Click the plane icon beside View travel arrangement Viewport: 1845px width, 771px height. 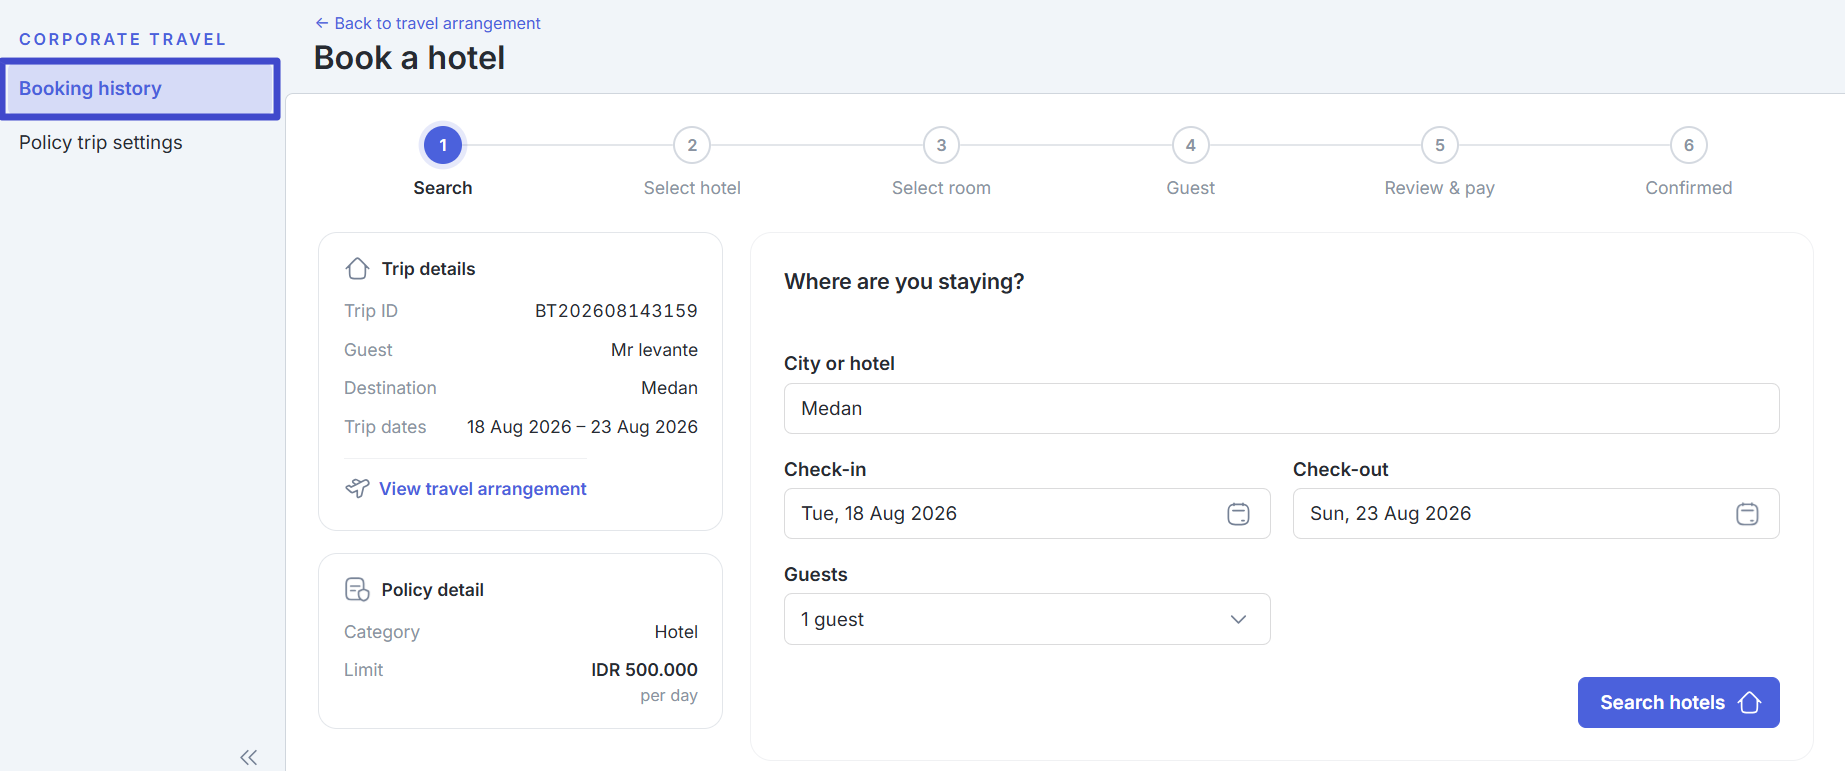[357, 488]
